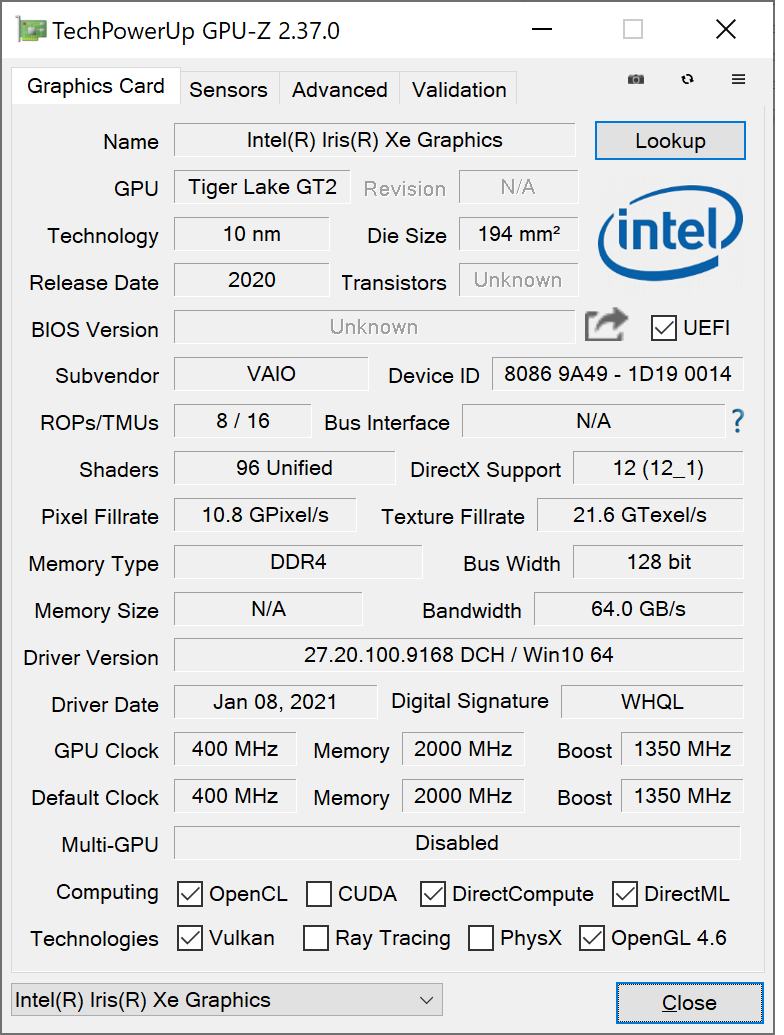The image size is (784, 1035).
Task: Click the refresh icon in the toolbar
Action: [x=687, y=79]
